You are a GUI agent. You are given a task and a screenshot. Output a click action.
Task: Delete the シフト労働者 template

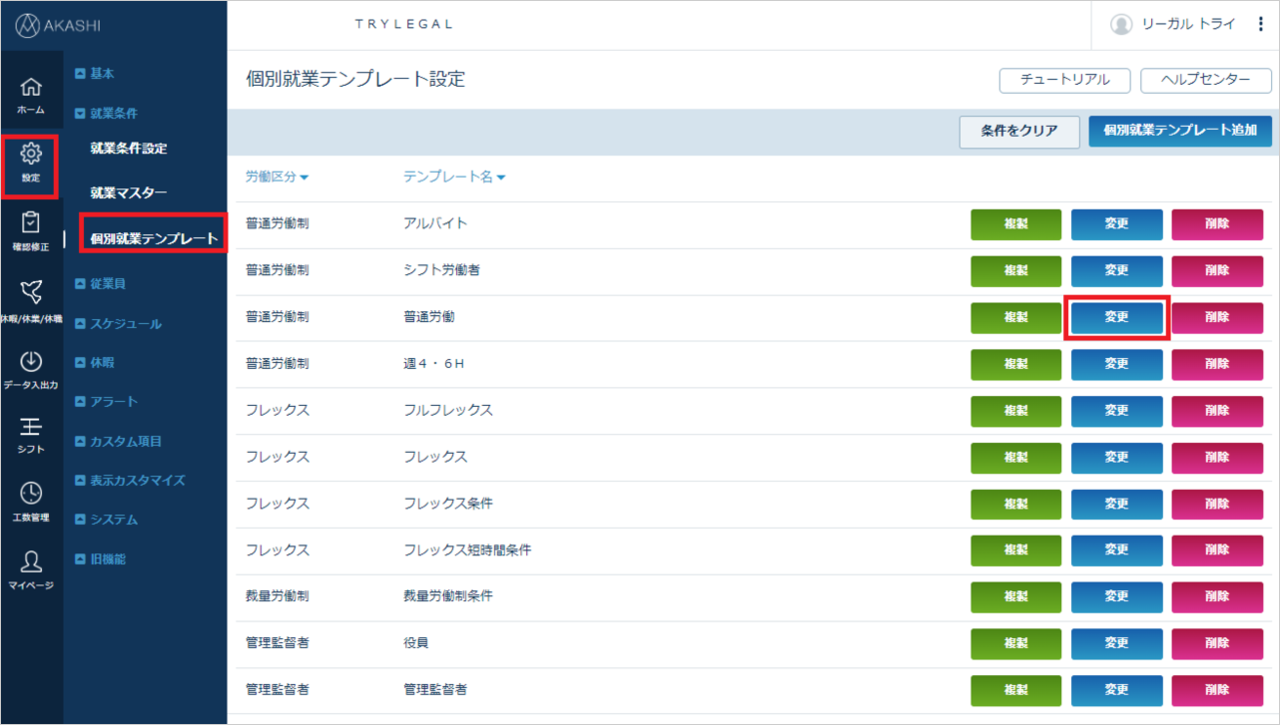(x=1217, y=271)
